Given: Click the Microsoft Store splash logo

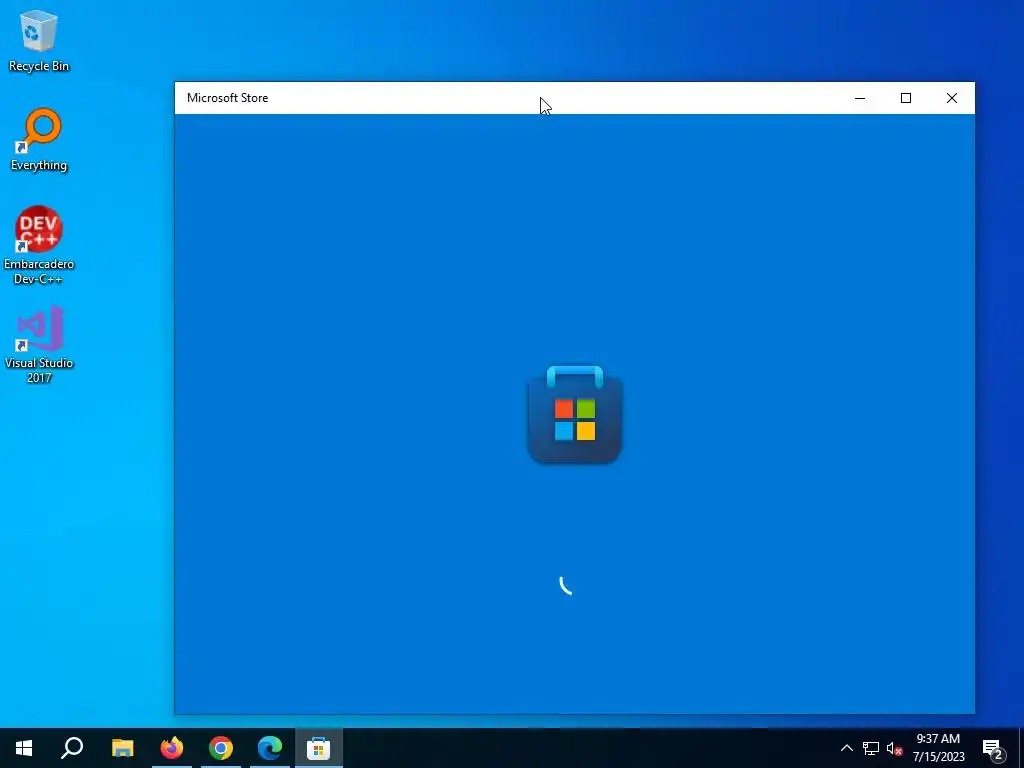Looking at the screenshot, I should tap(575, 414).
